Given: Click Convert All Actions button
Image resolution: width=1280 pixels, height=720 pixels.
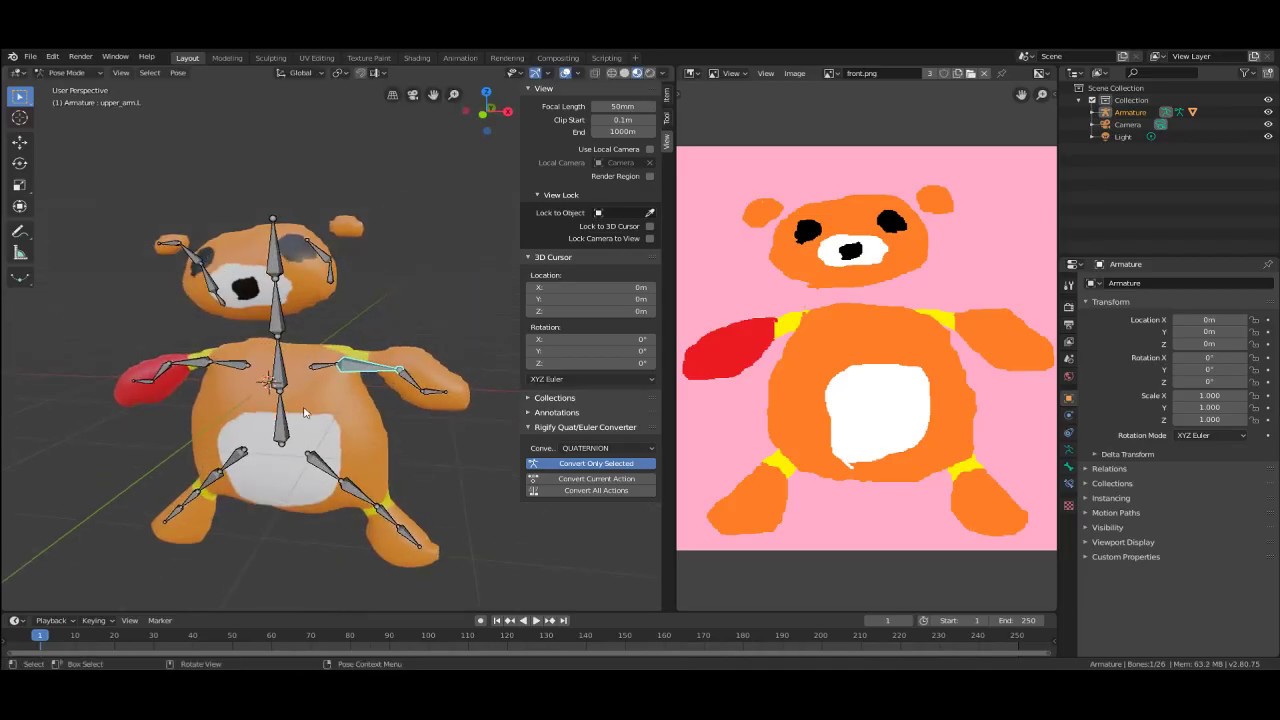Looking at the screenshot, I should (591, 491).
